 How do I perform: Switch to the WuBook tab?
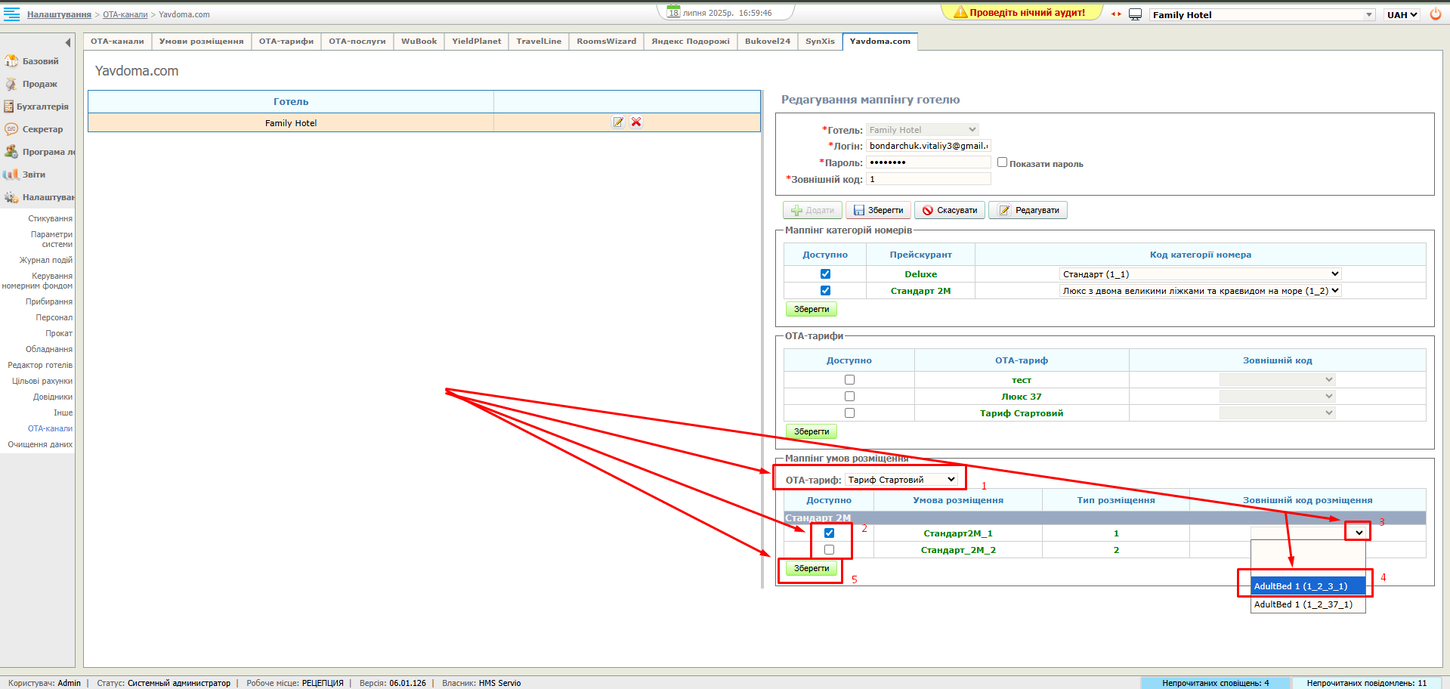tap(419, 41)
